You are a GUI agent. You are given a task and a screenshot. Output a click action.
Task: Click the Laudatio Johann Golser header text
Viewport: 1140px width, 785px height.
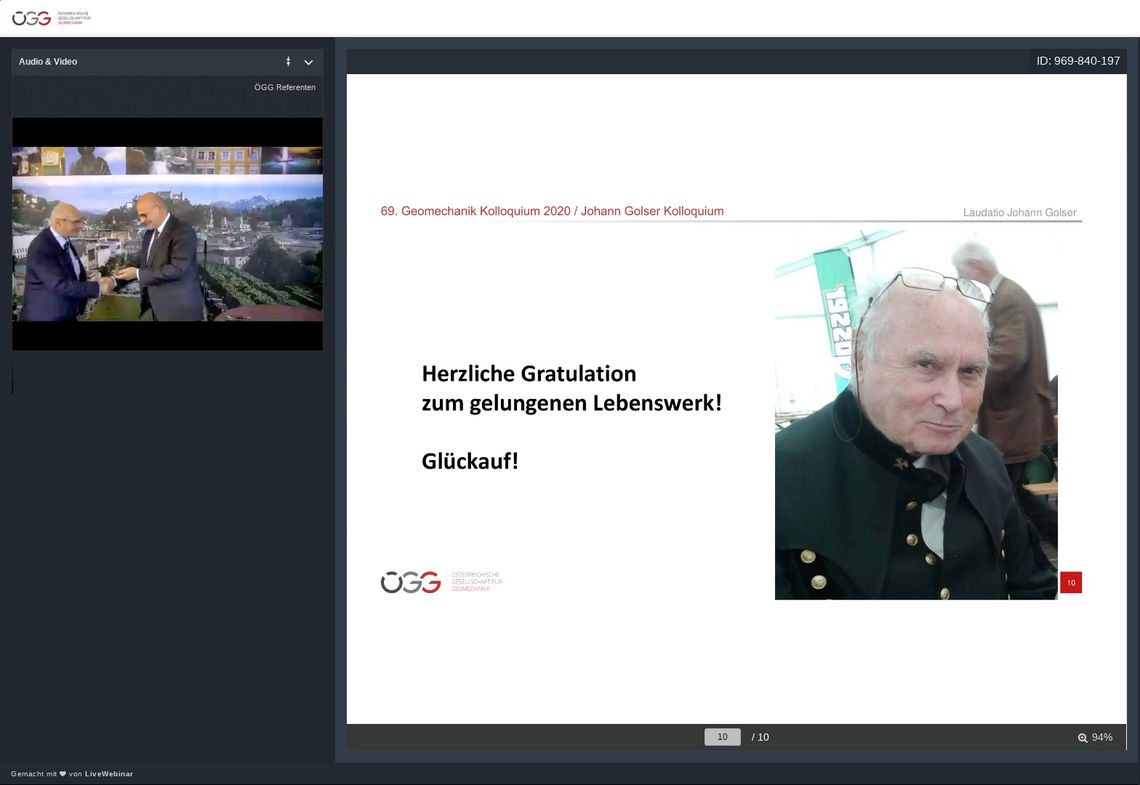1019,213
